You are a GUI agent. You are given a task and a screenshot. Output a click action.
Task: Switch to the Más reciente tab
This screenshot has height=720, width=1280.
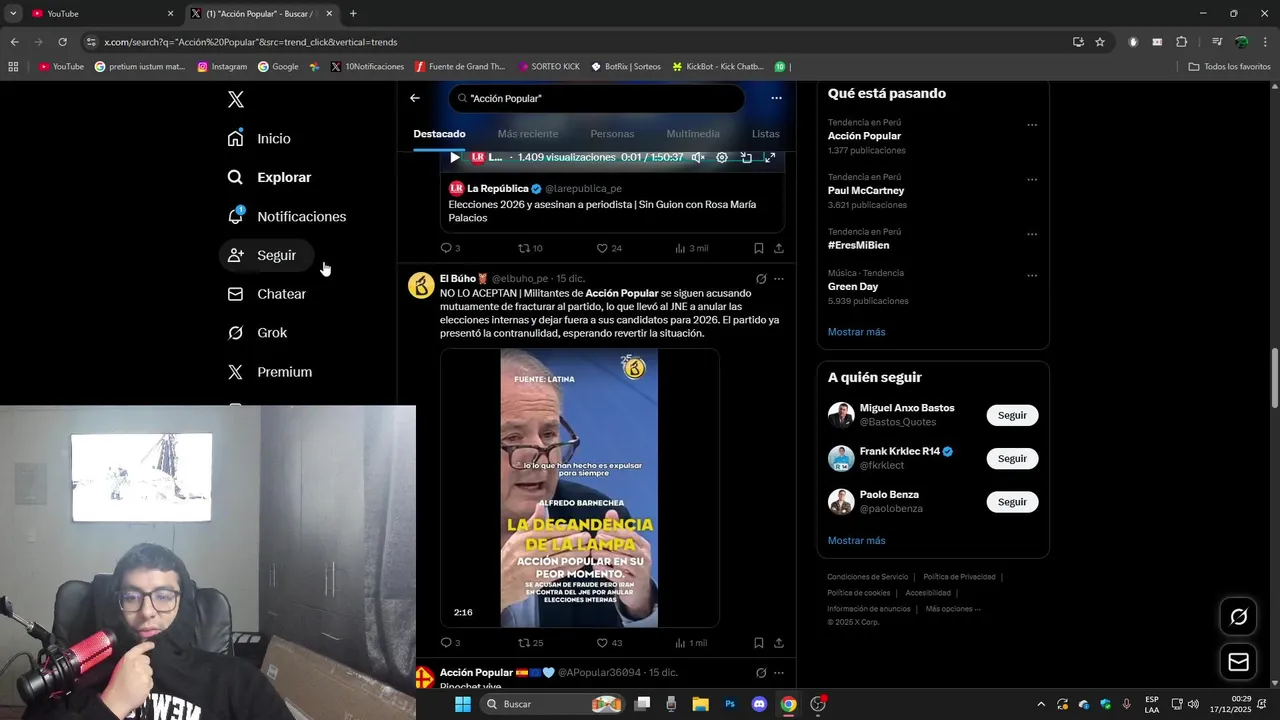pyautogui.click(x=528, y=134)
